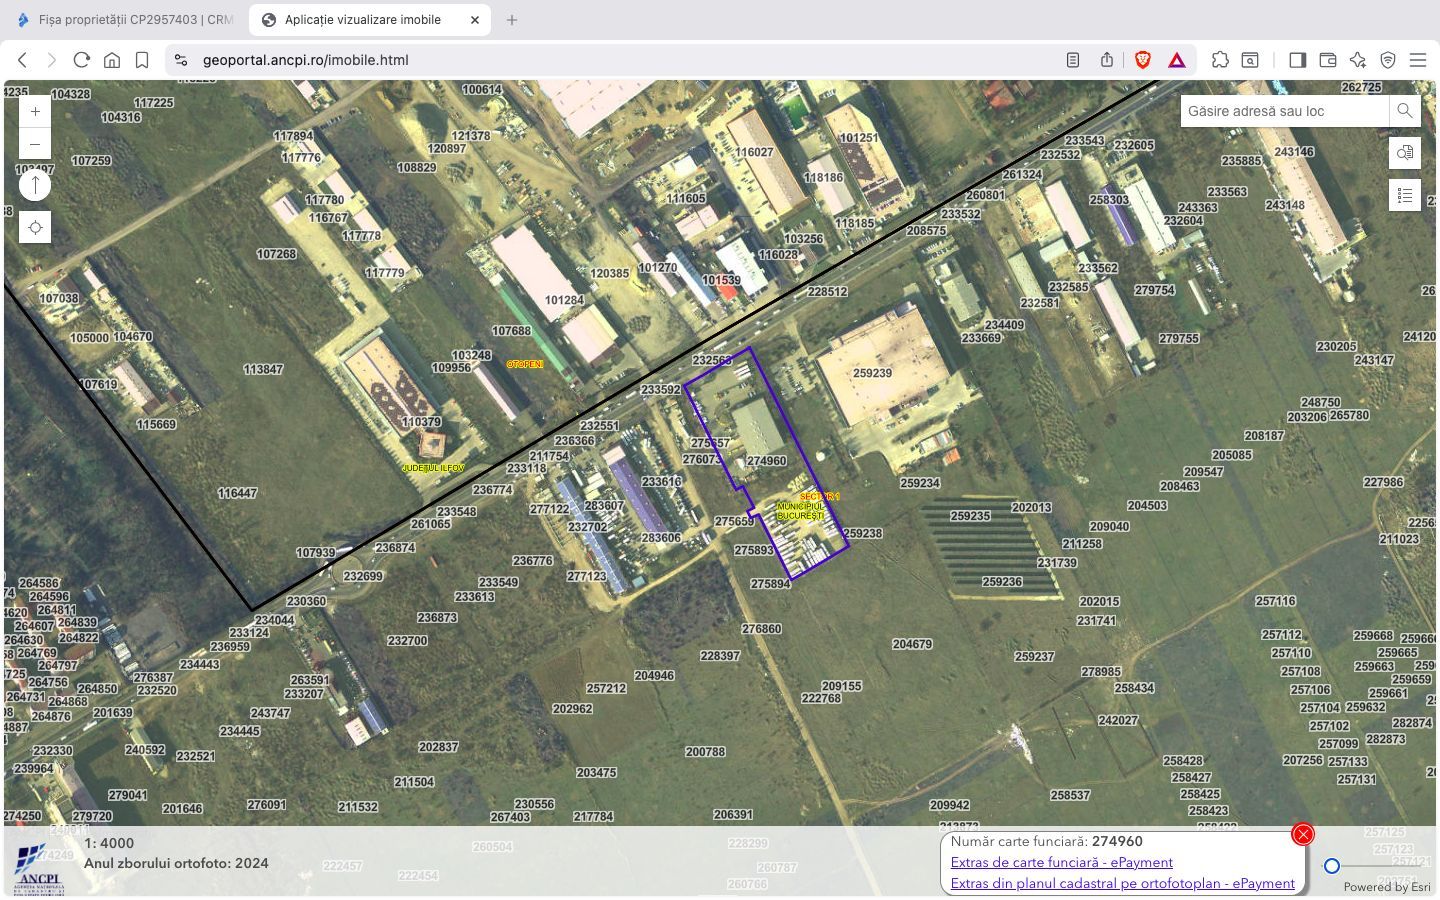Open a new browser tab
Viewport: 1440px width, 900px height.
[512, 20]
